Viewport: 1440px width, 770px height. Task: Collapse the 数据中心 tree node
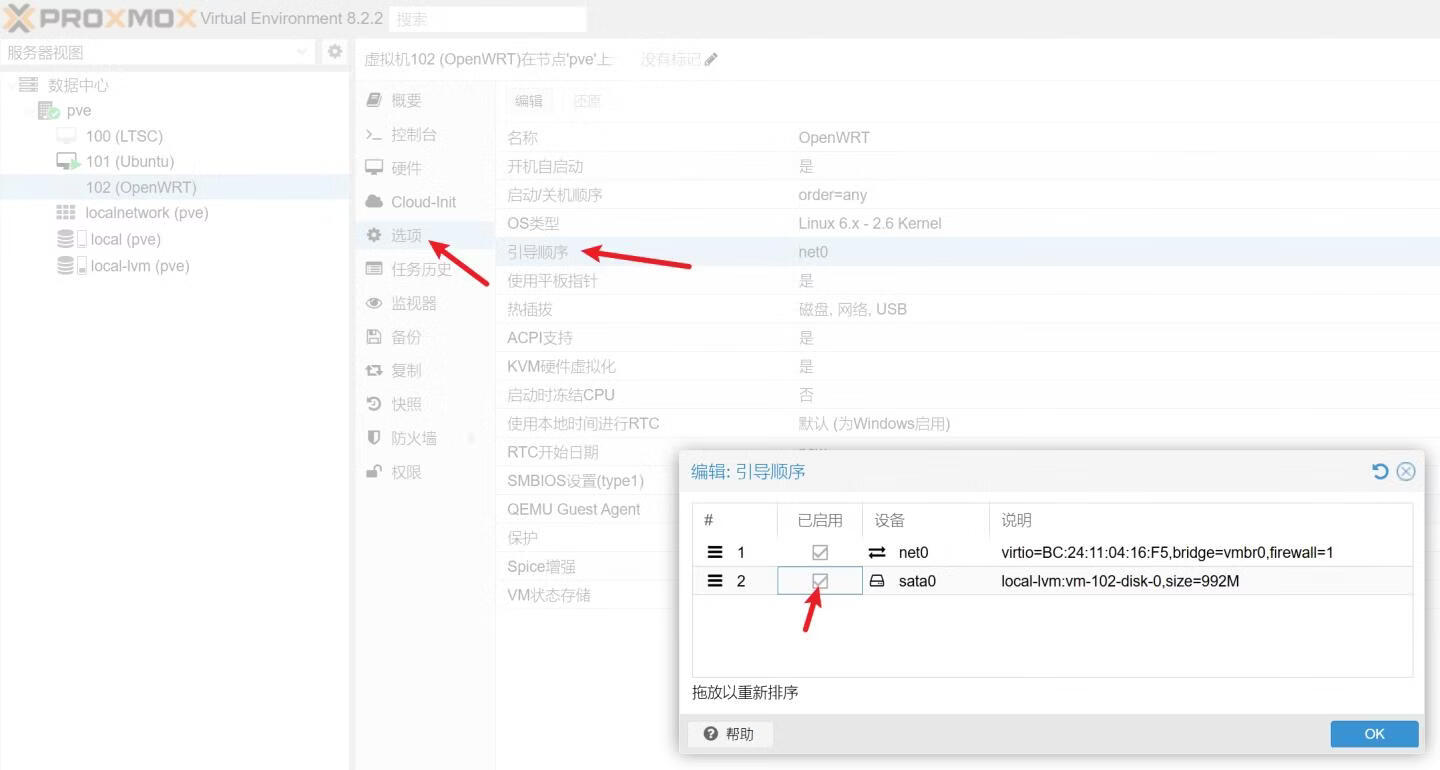(x=10, y=86)
